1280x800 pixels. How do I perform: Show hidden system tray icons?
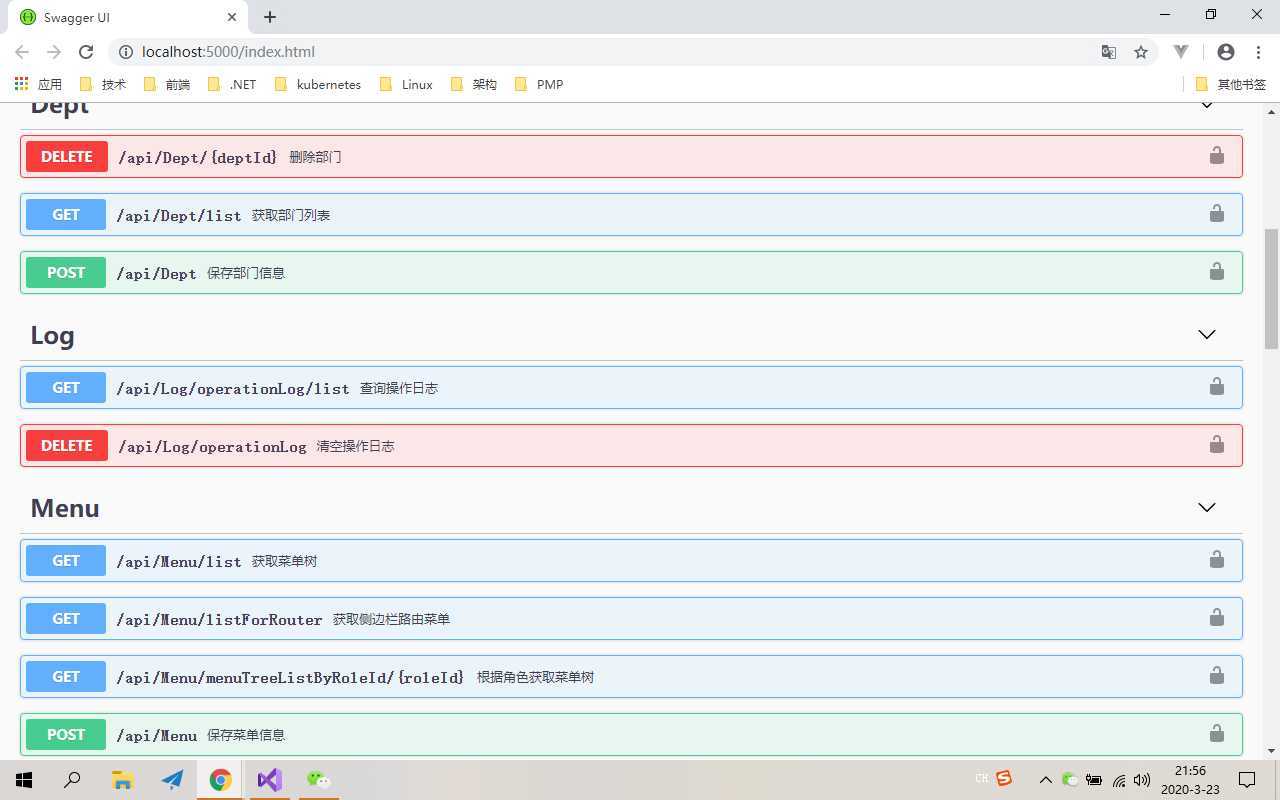tap(1045, 780)
